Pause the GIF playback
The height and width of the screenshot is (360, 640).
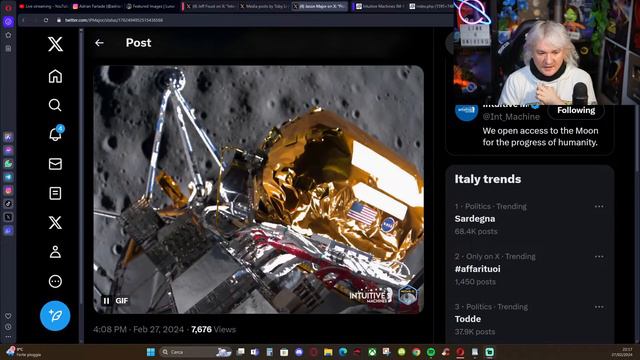(x=107, y=301)
